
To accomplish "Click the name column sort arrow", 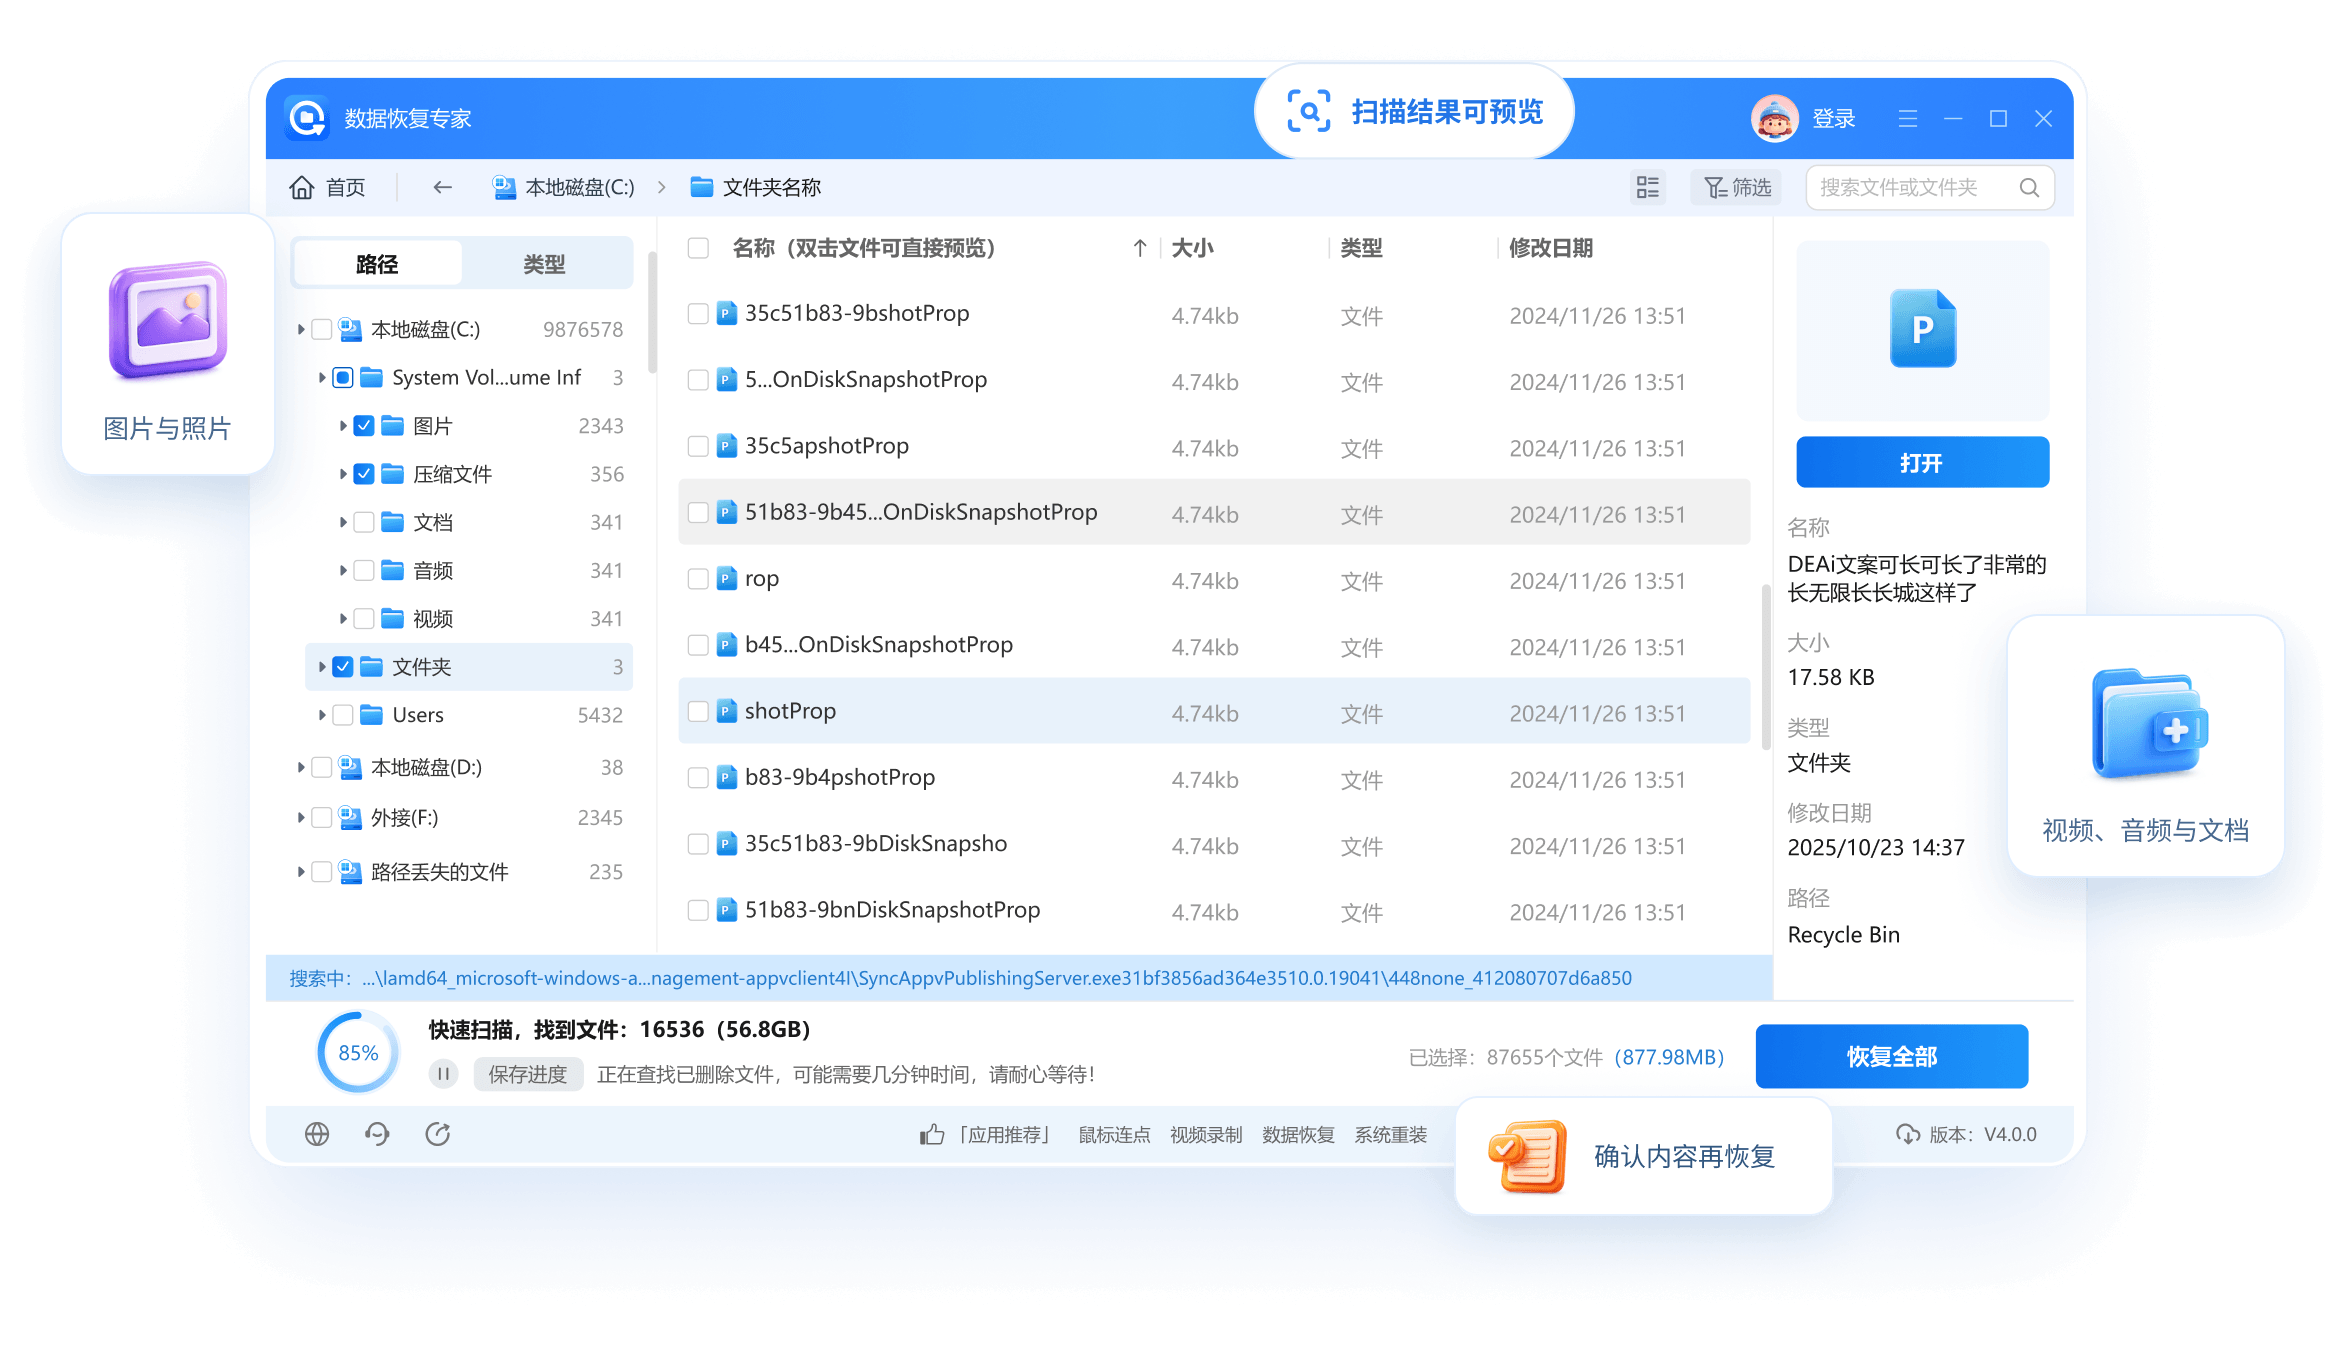I will (1140, 248).
